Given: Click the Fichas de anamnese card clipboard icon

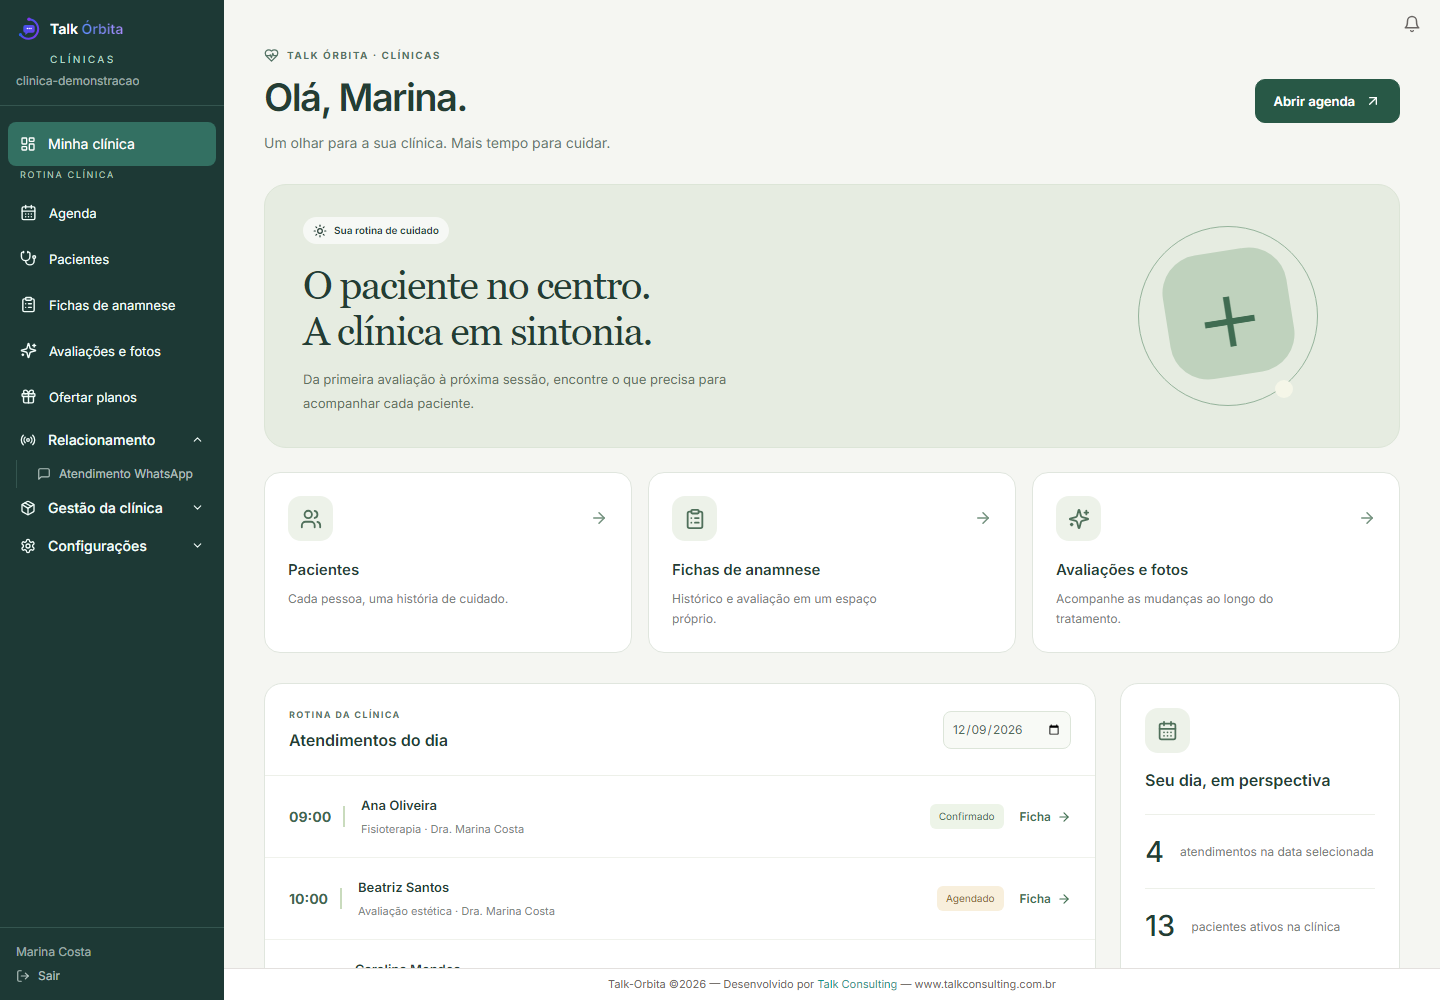Looking at the screenshot, I should point(695,519).
